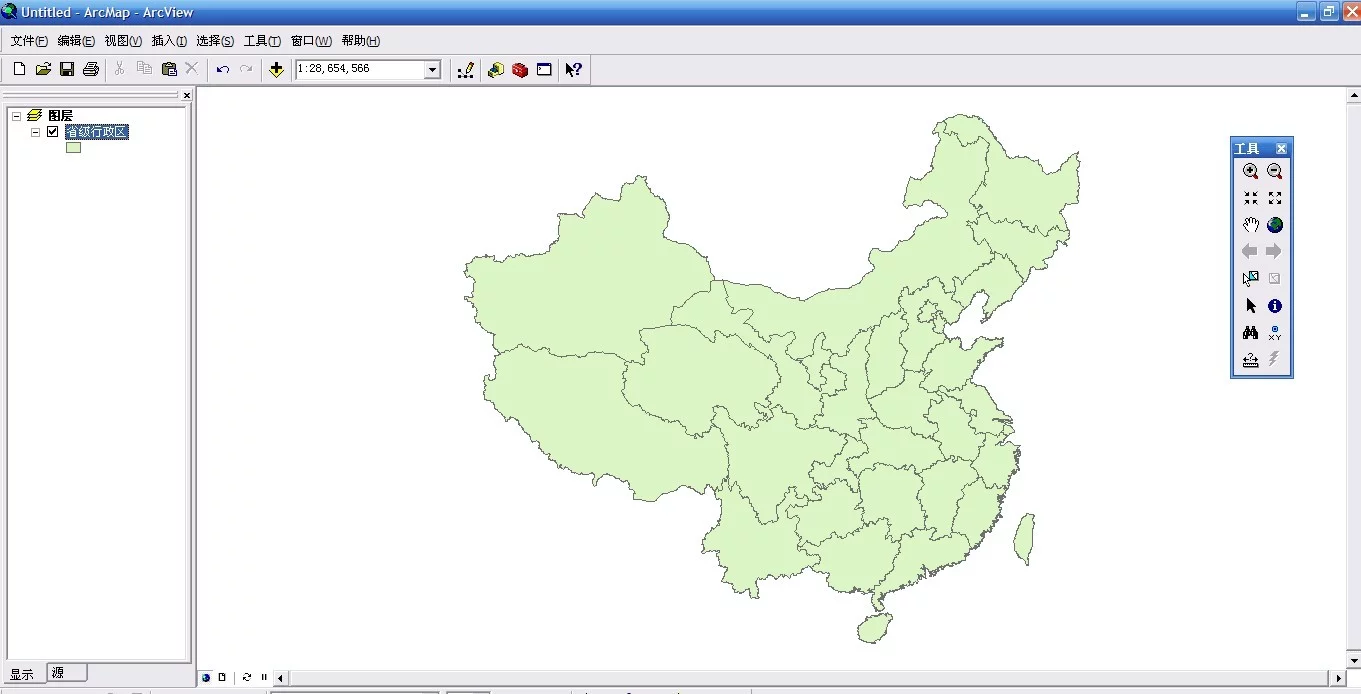Open the 文件 menu
The image size is (1361, 694).
pos(29,41)
